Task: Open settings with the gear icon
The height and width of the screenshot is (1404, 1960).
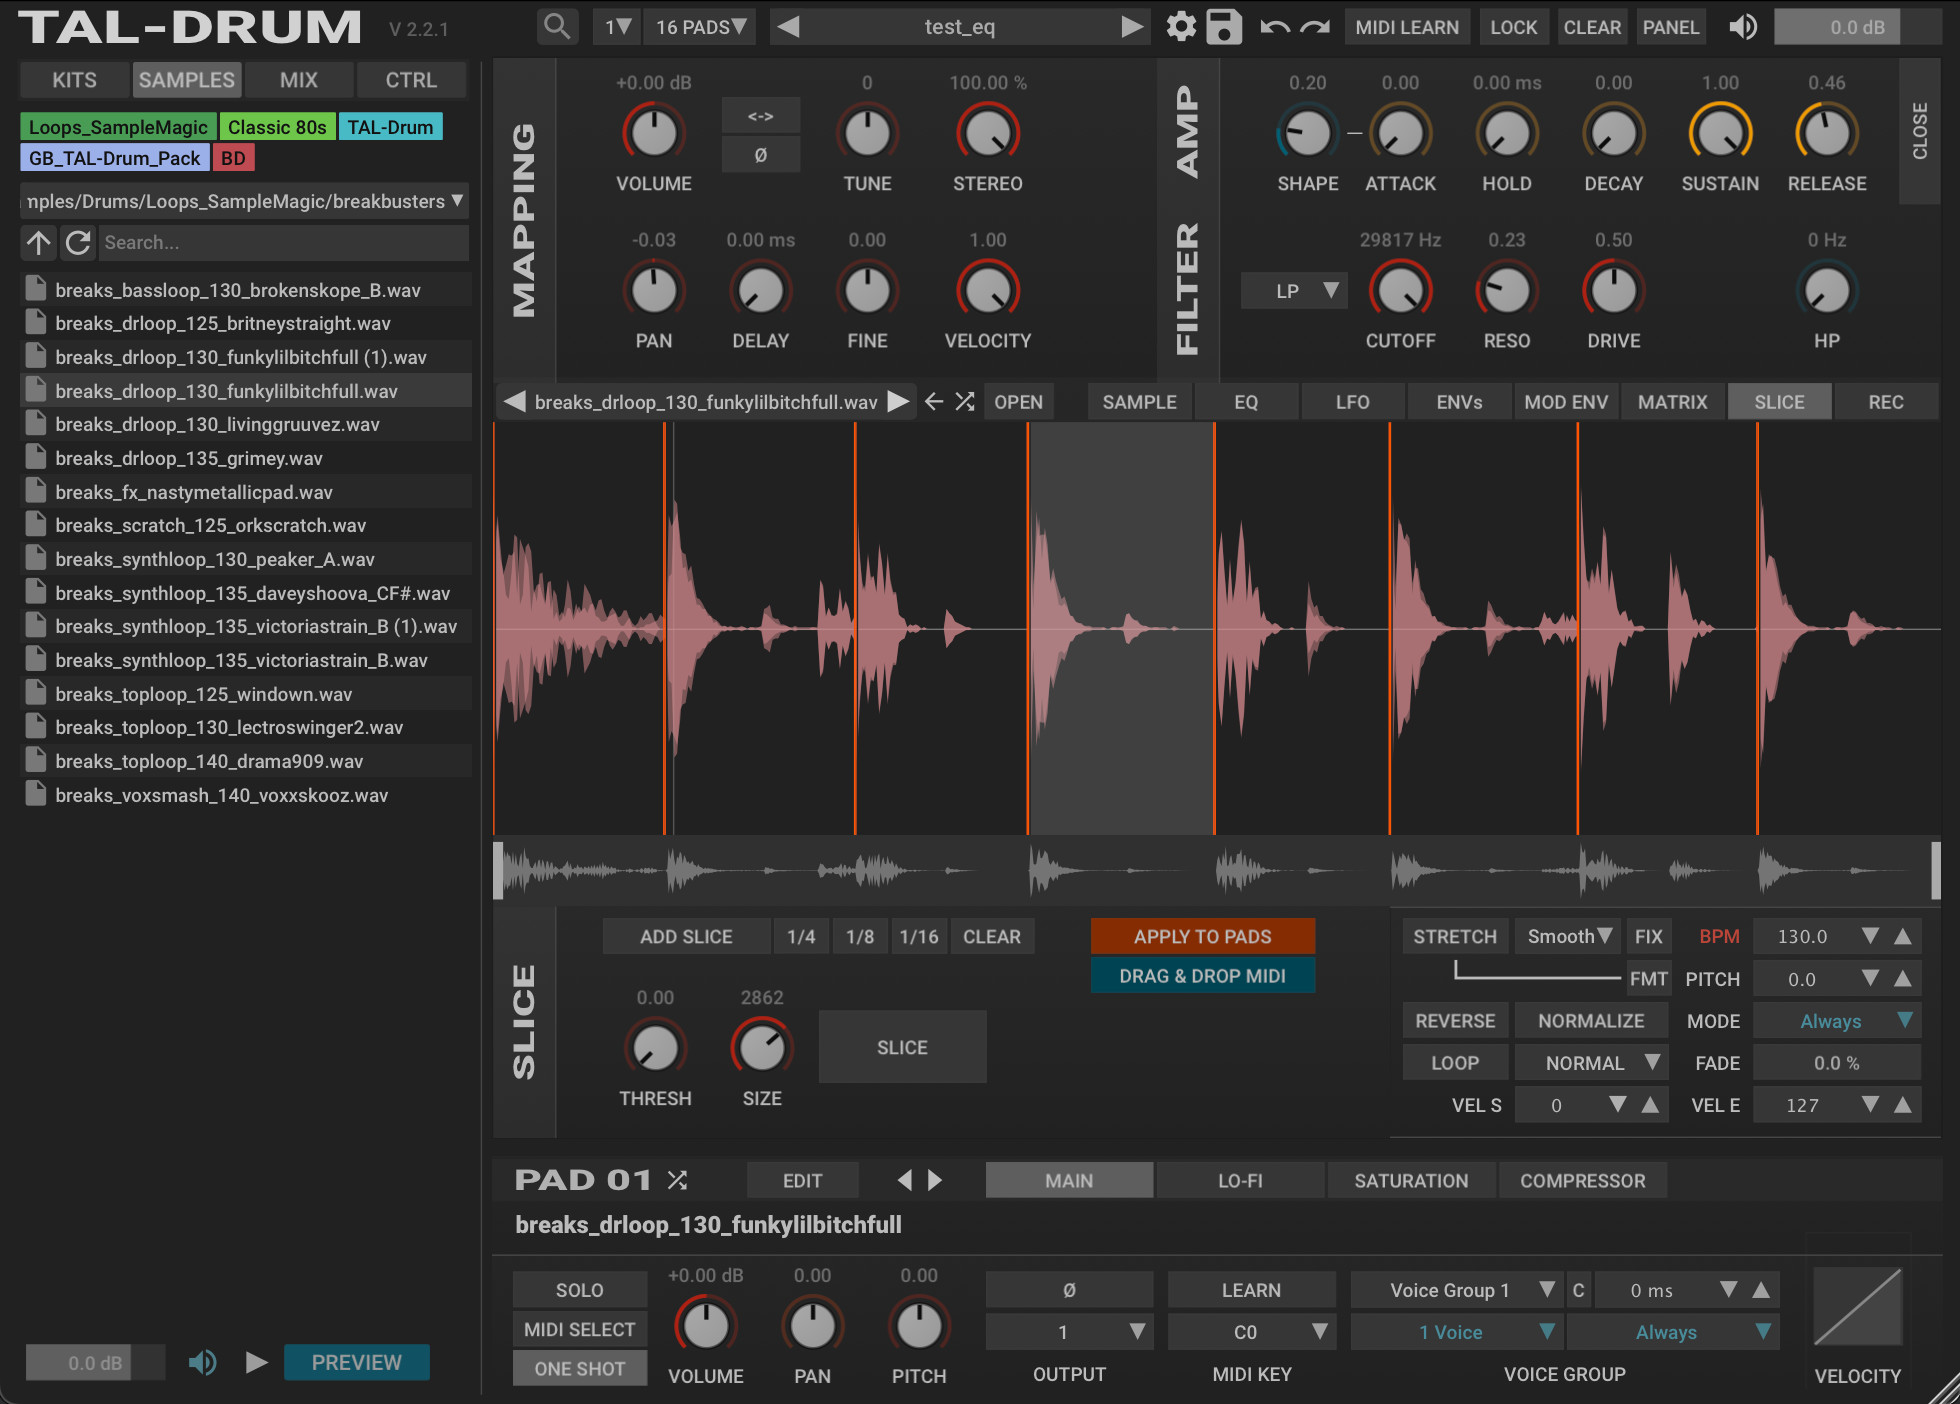Action: pyautogui.click(x=1181, y=27)
